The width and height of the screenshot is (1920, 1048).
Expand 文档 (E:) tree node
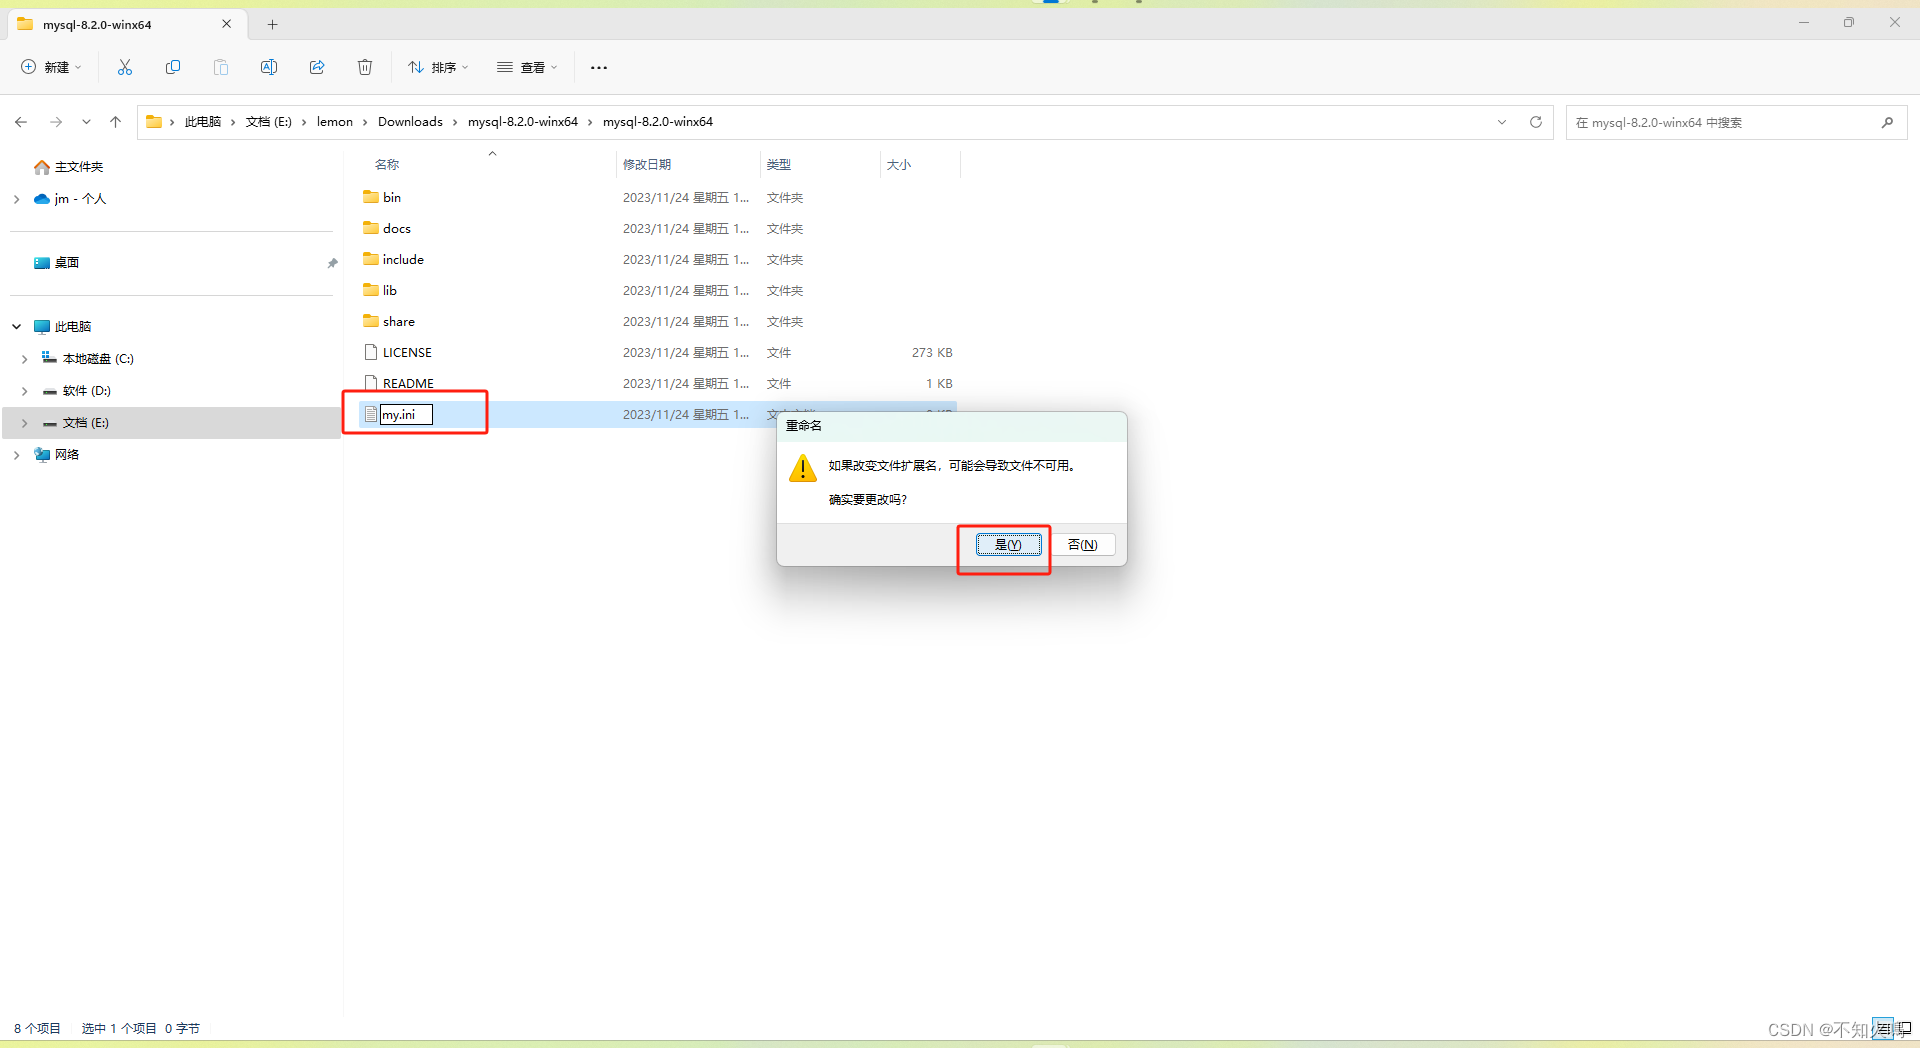point(24,423)
